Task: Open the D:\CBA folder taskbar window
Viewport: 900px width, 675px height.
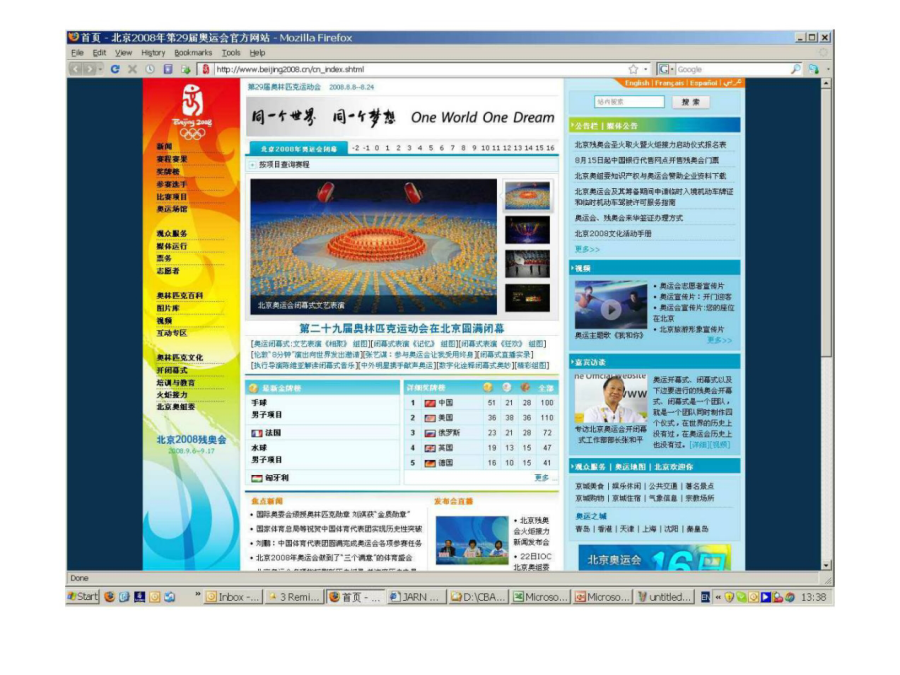Action: (478, 597)
